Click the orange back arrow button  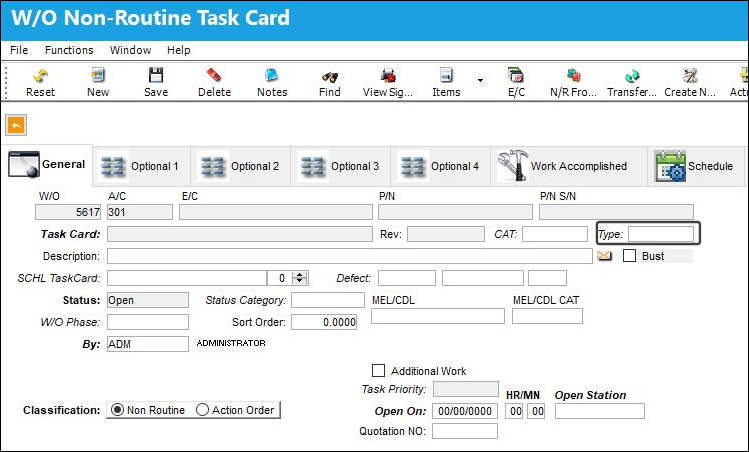(16, 126)
